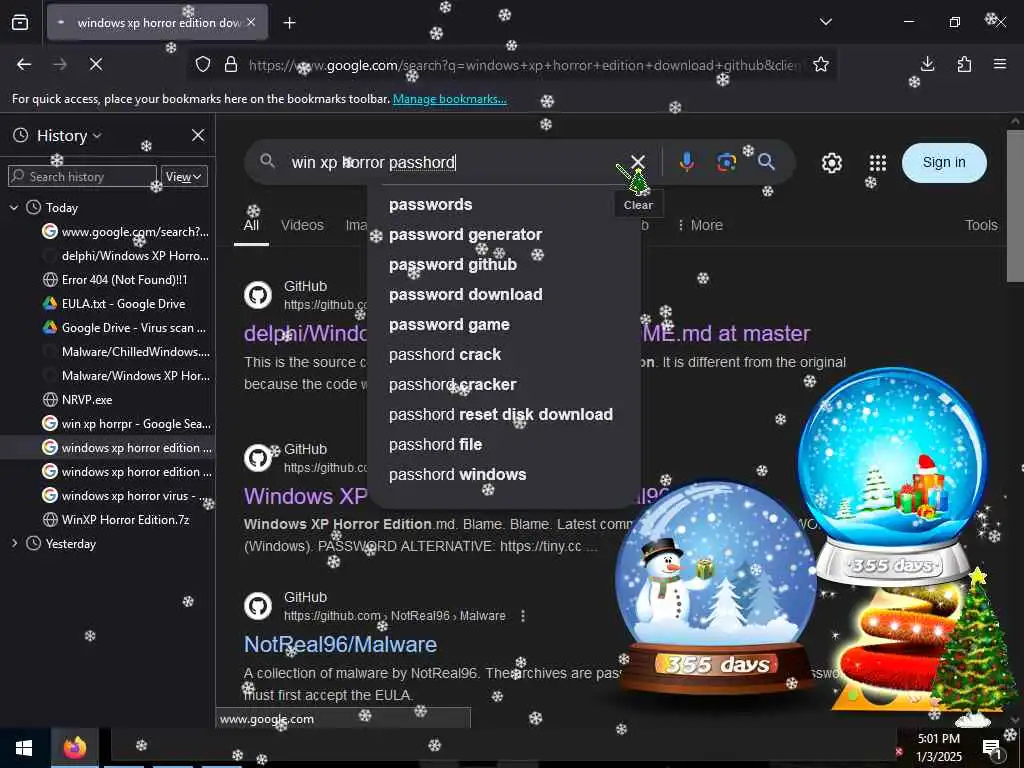This screenshot has width=1024, height=768.
Task: Click the Firefox taskbar icon
Action: coord(75,747)
